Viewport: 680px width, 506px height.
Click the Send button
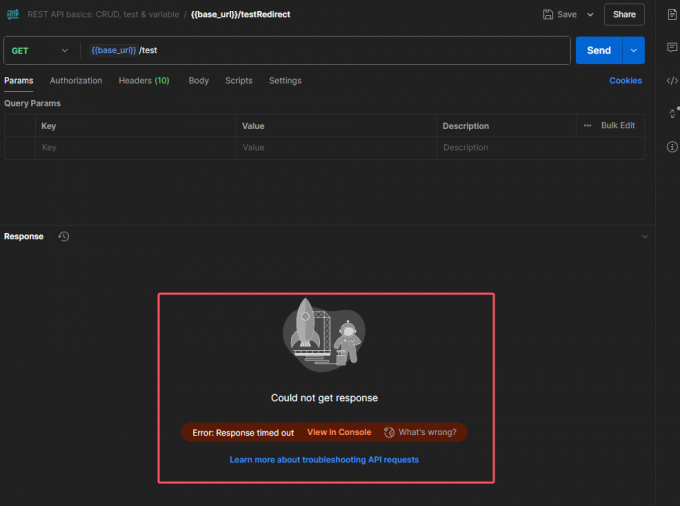(599, 50)
